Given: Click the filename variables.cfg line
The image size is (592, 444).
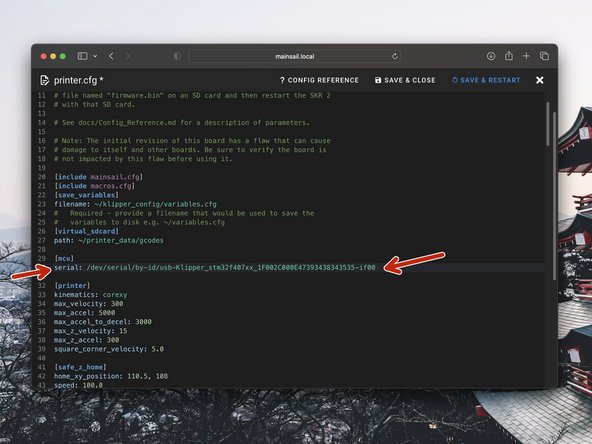Looking at the screenshot, I should click(x=135, y=204).
